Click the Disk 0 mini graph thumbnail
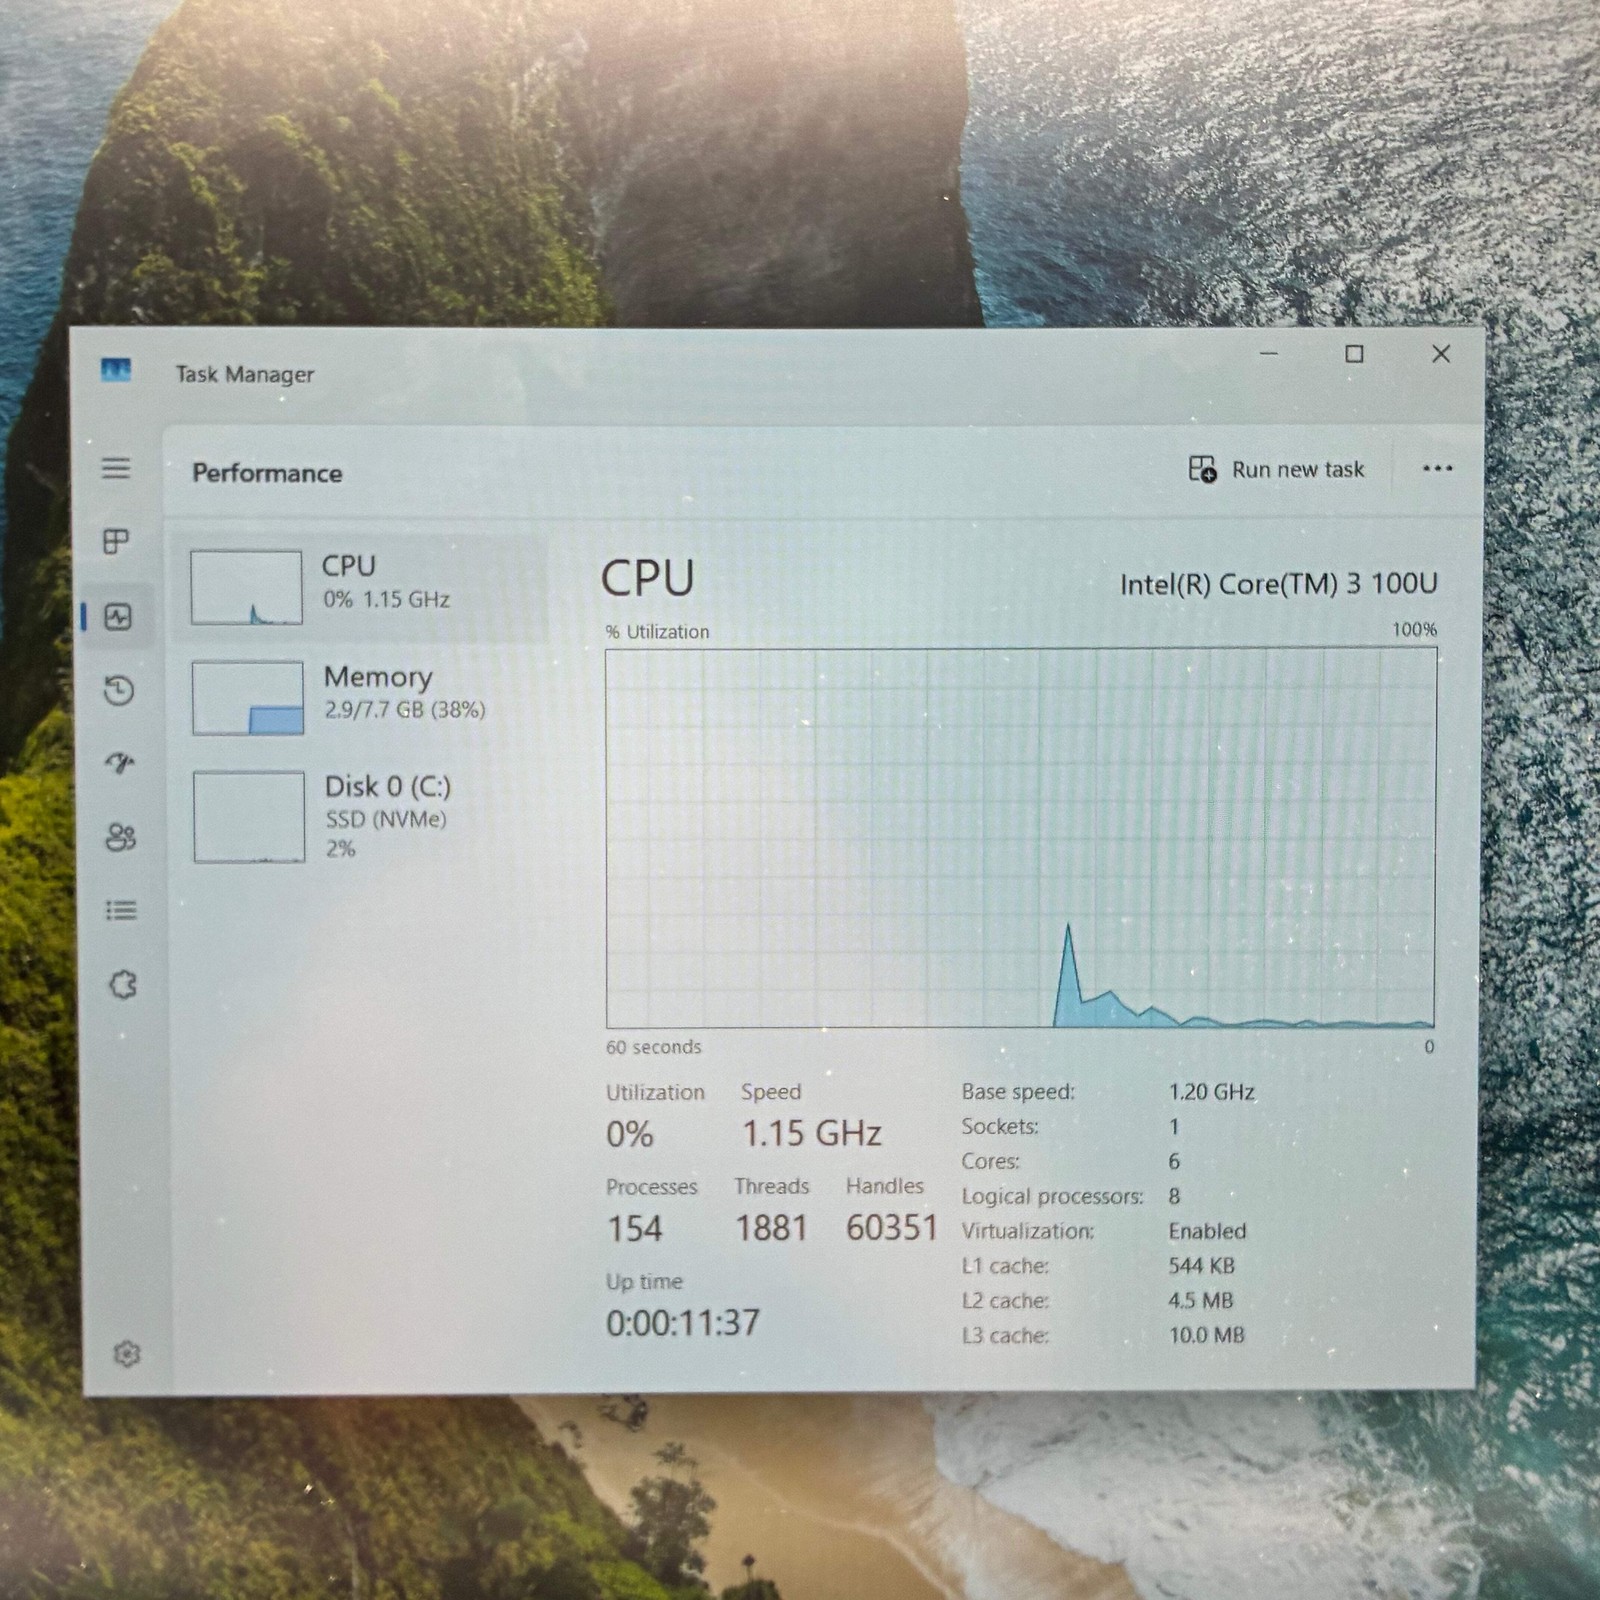This screenshot has height=1600, width=1600. pos(248,817)
